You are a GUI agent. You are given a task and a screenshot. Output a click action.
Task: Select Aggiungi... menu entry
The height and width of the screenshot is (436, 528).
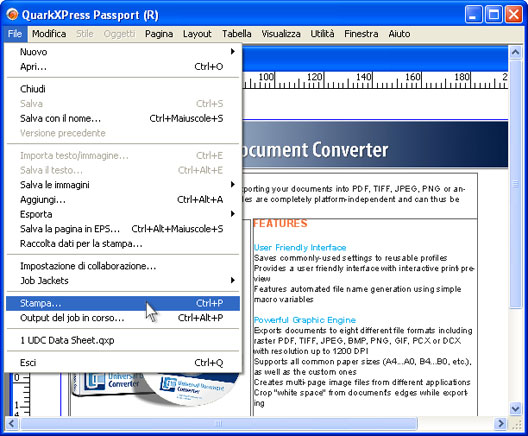click(123, 200)
